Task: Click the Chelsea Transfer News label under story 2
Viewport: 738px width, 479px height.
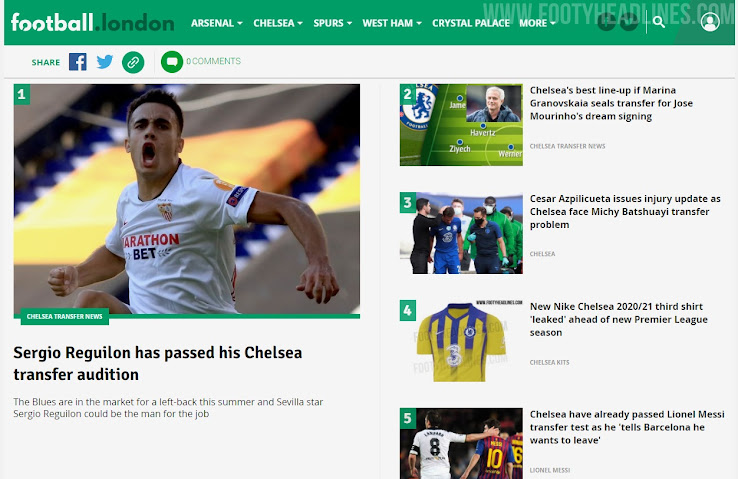Action: point(567,146)
